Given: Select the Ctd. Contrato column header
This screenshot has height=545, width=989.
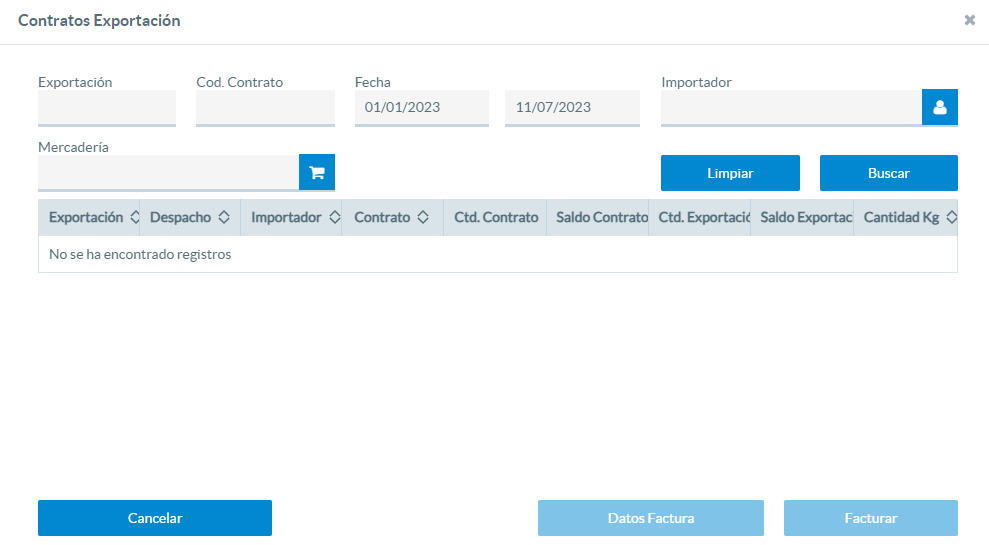Looking at the screenshot, I should pos(495,217).
